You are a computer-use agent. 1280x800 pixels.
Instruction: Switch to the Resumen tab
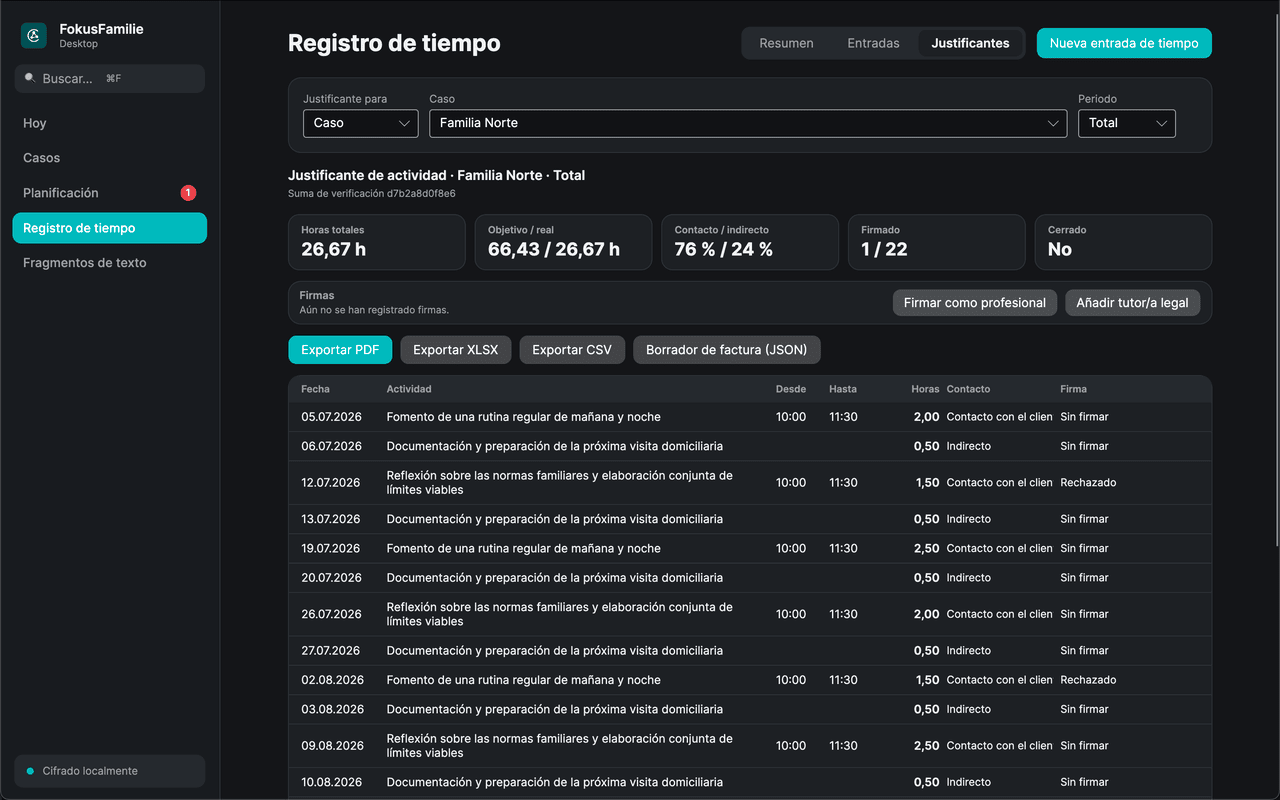786,43
